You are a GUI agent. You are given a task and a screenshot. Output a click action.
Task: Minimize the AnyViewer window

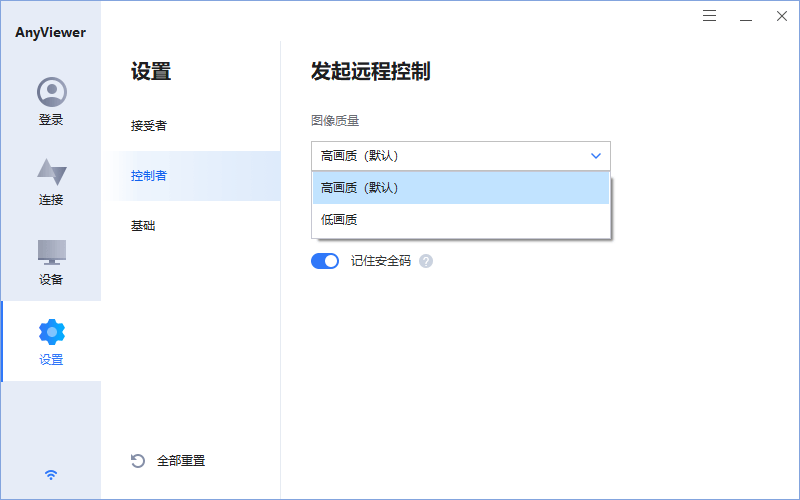pyautogui.click(x=745, y=16)
